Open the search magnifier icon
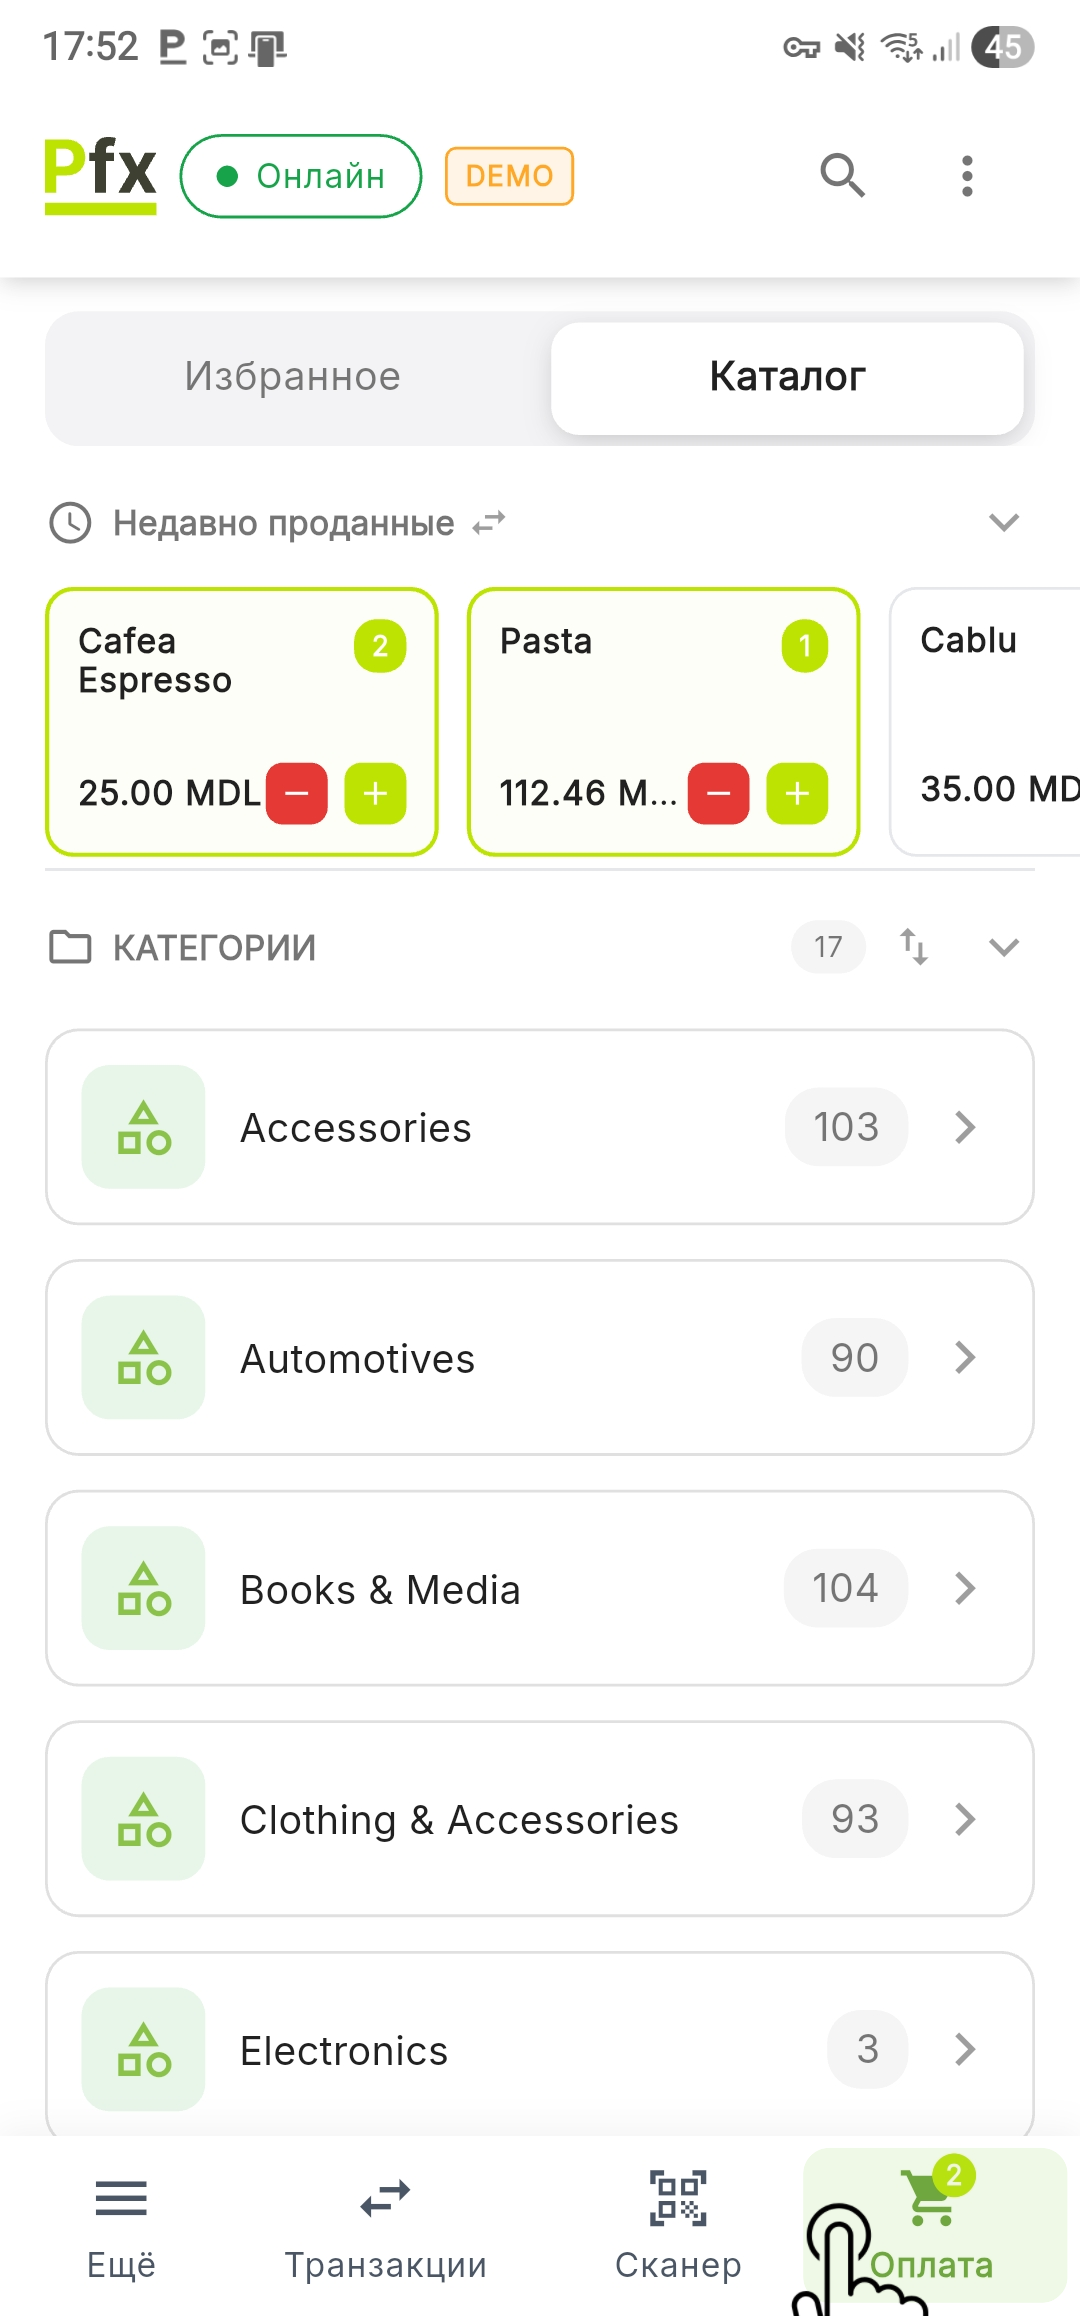This screenshot has height=2316, width=1080. 842,176
